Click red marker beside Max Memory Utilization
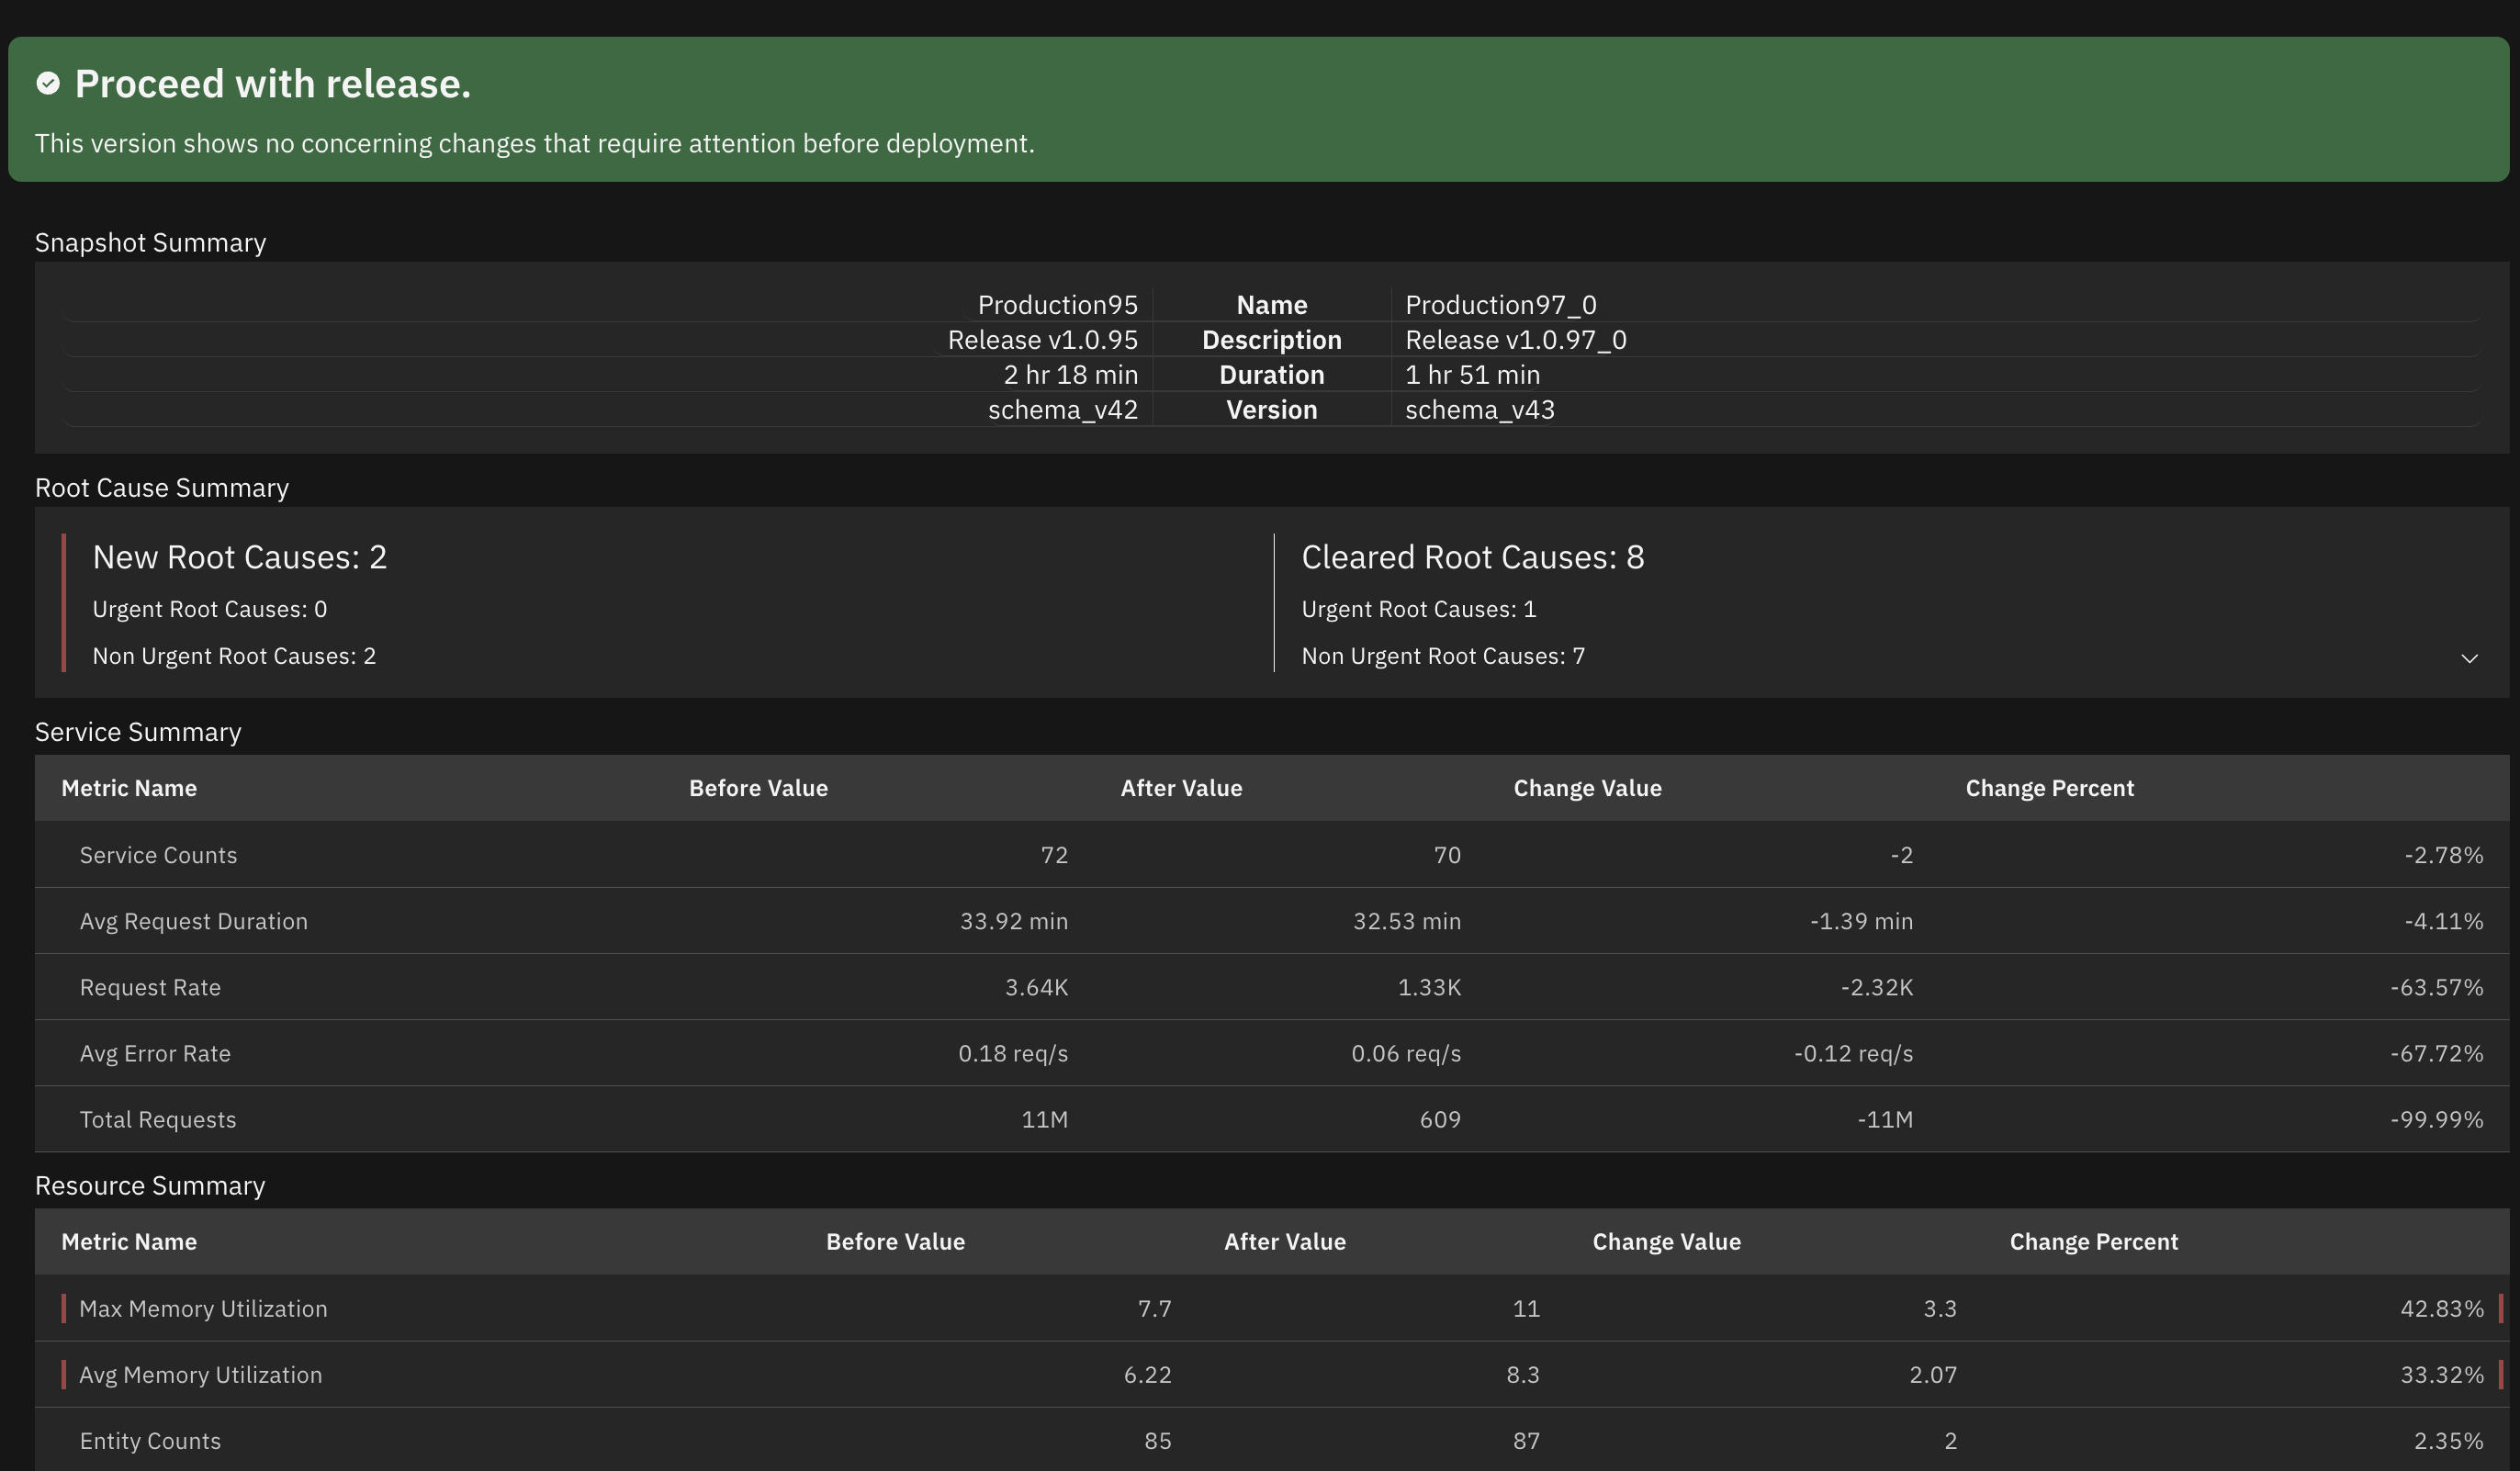Viewport: 2520px width, 1471px height. (x=64, y=1308)
